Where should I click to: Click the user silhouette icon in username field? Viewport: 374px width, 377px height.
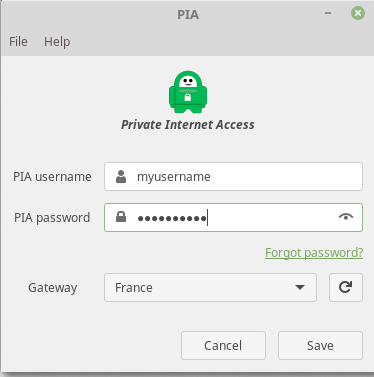click(121, 177)
